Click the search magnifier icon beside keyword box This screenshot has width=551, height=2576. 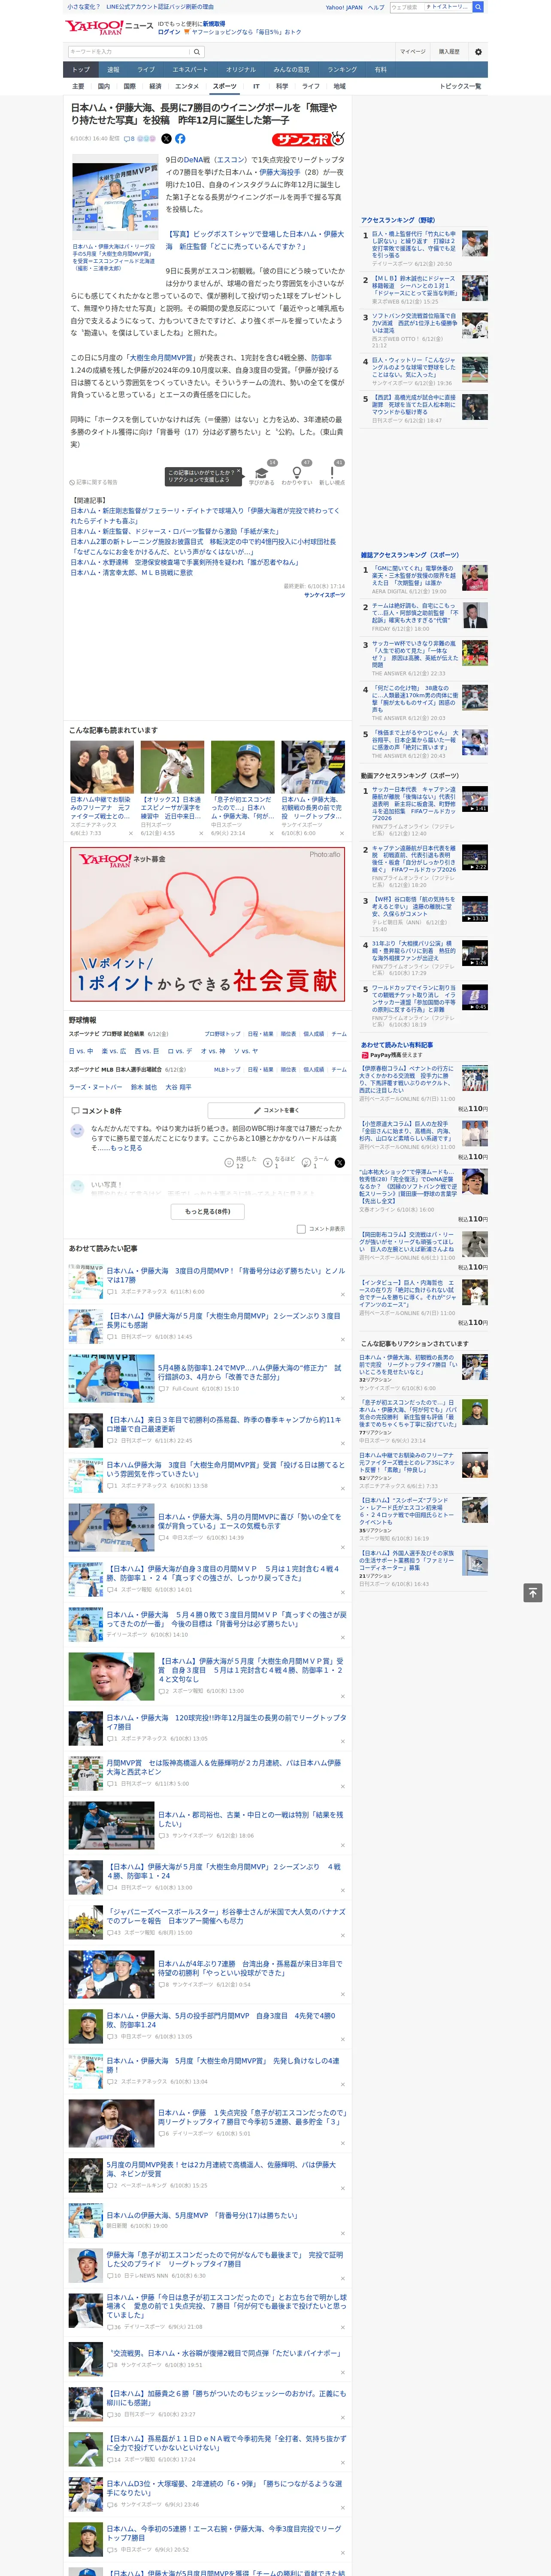click(x=197, y=52)
